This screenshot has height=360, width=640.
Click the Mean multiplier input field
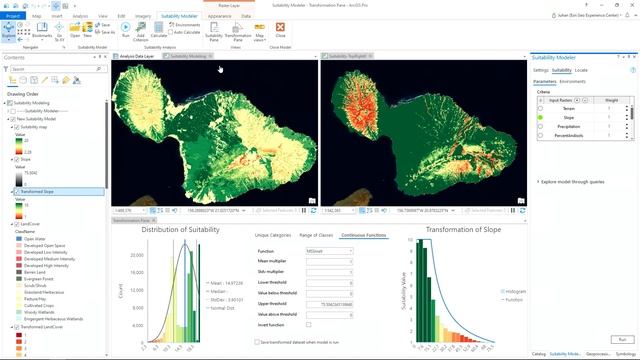point(329,261)
